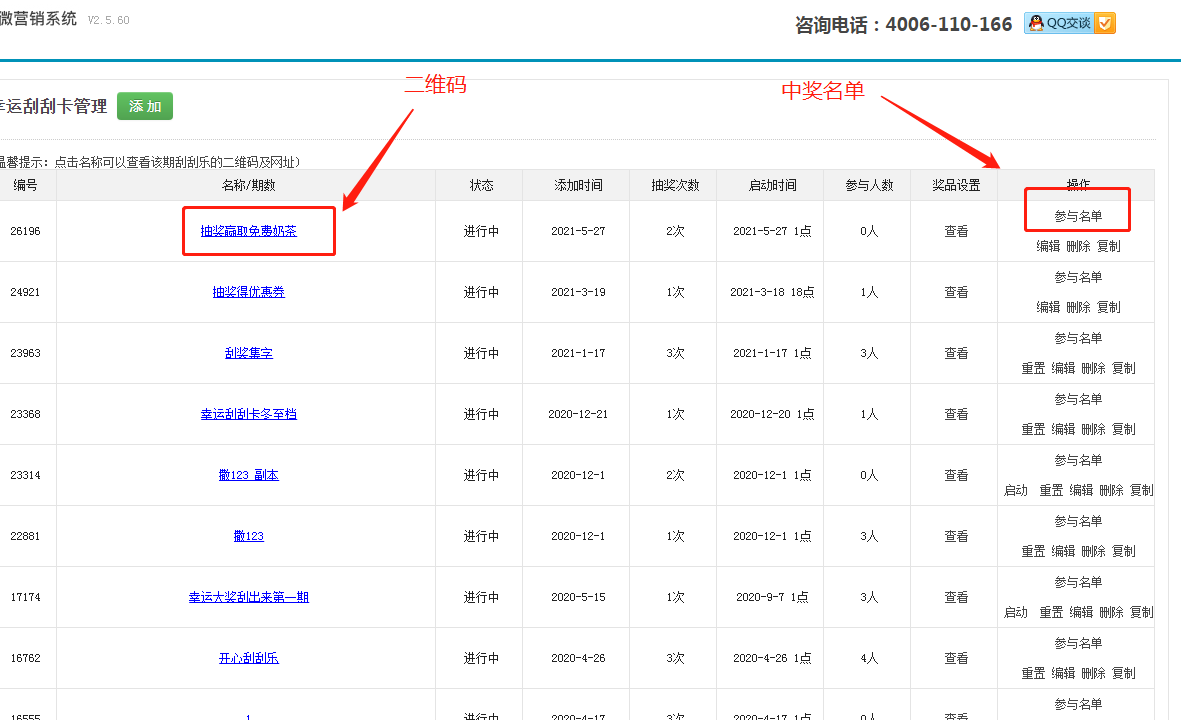Open the 幸运刮刮卡冬至档 link
The image size is (1181, 720).
[248, 414]
